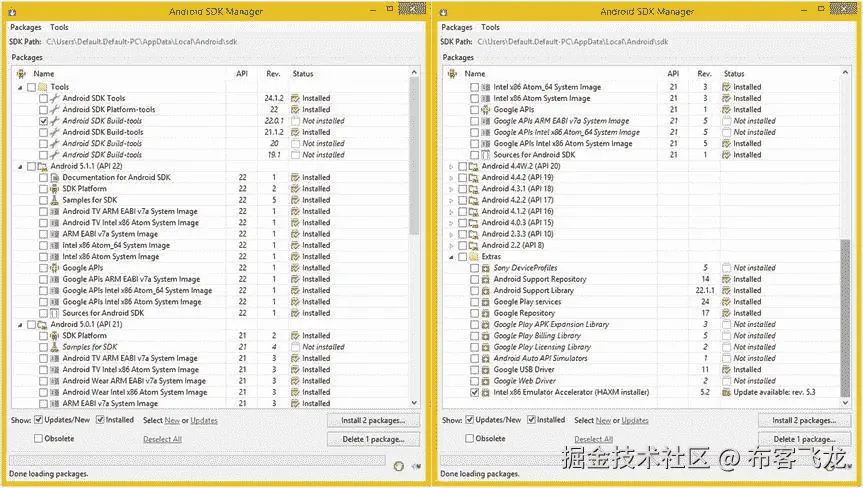The height and width of the screenshot is (488, 863).
Task: Click the scroll-down arrow in the left package list
Action: tap(414, 403)
